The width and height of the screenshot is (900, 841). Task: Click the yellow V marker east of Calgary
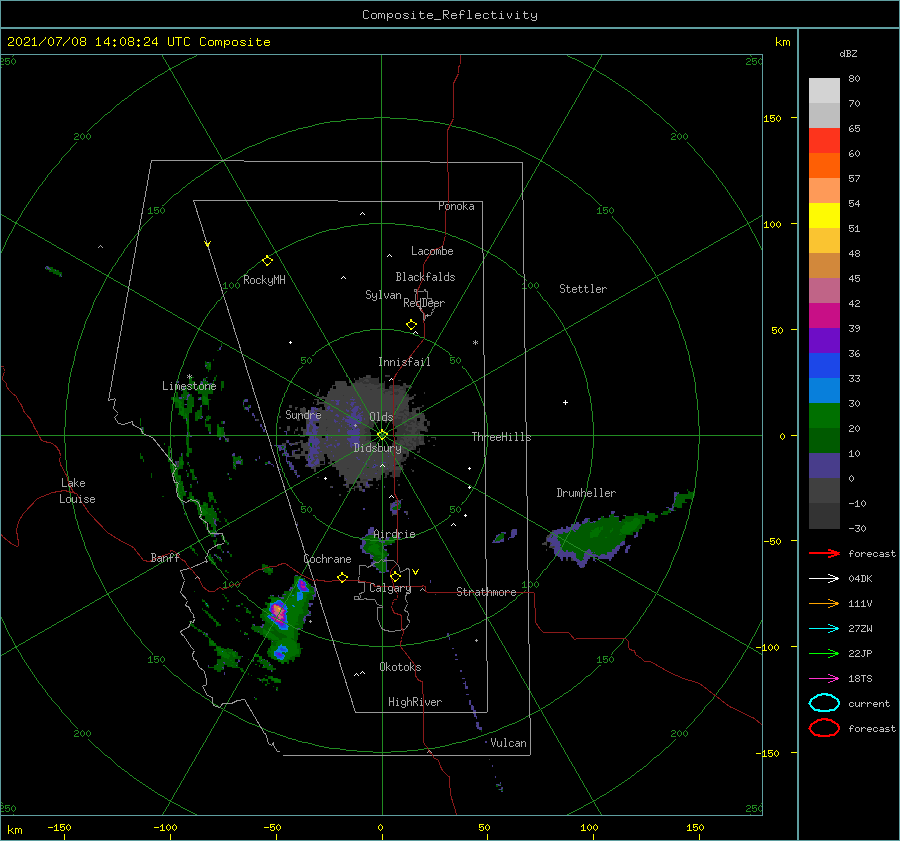point(415,572)
